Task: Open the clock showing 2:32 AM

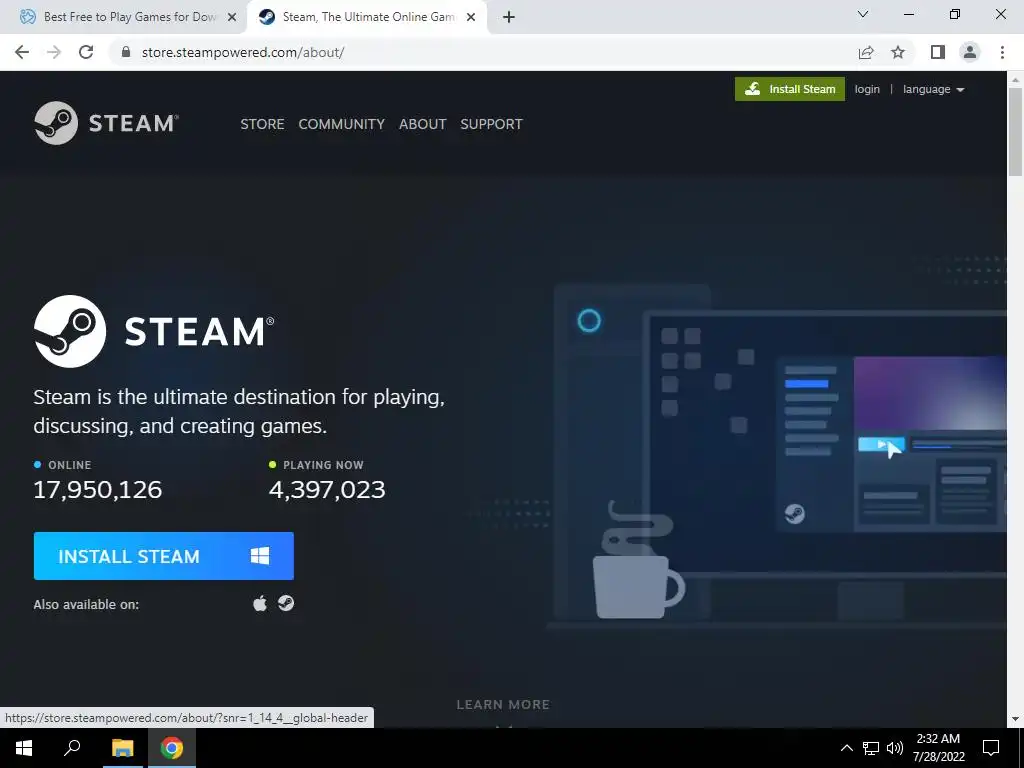Action: click(938, 748)
